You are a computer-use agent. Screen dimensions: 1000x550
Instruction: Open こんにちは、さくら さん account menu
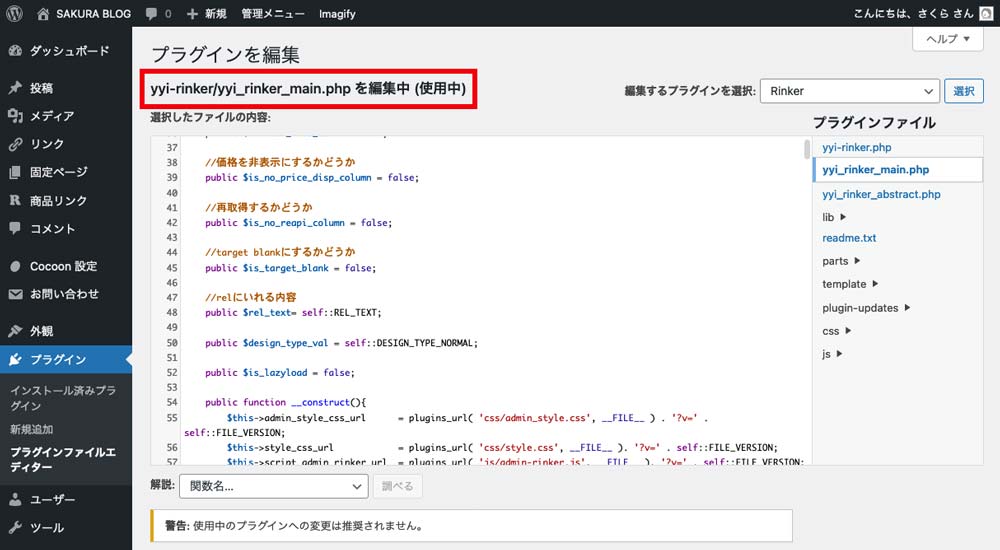click(913, 13)
